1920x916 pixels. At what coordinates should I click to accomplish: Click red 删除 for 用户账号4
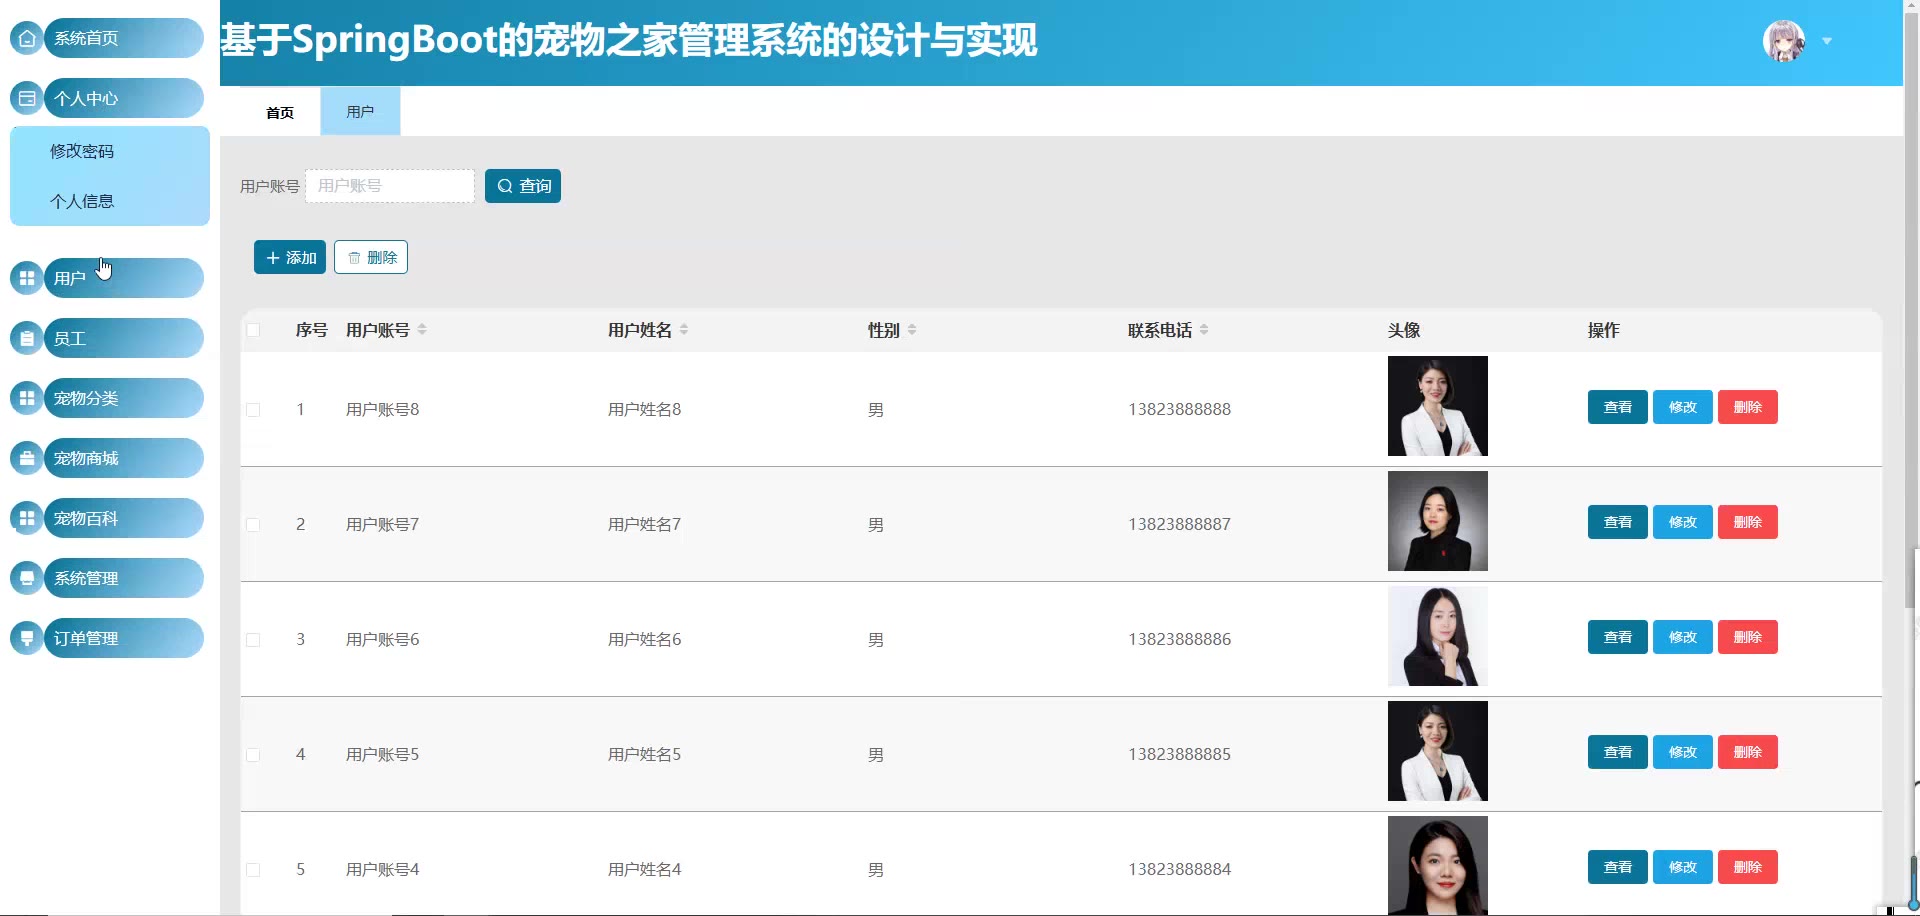[x=1748, y=867]
